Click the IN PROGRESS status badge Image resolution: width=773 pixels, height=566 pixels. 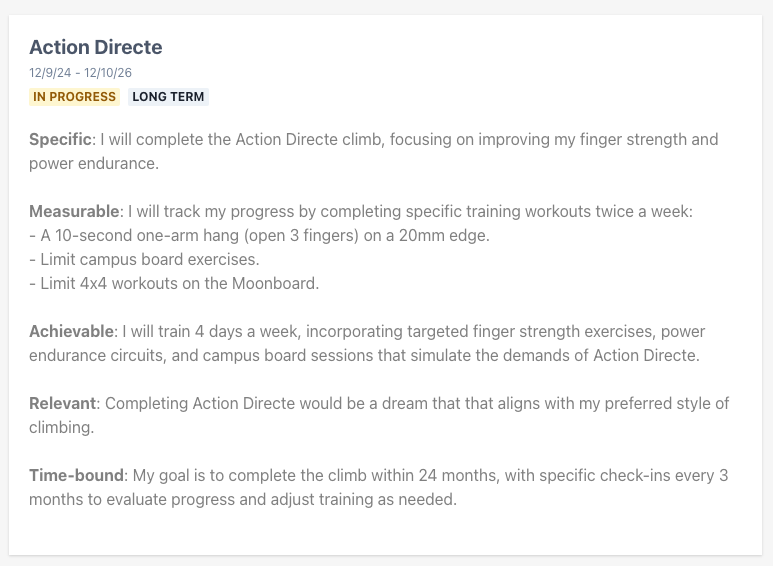74,97
